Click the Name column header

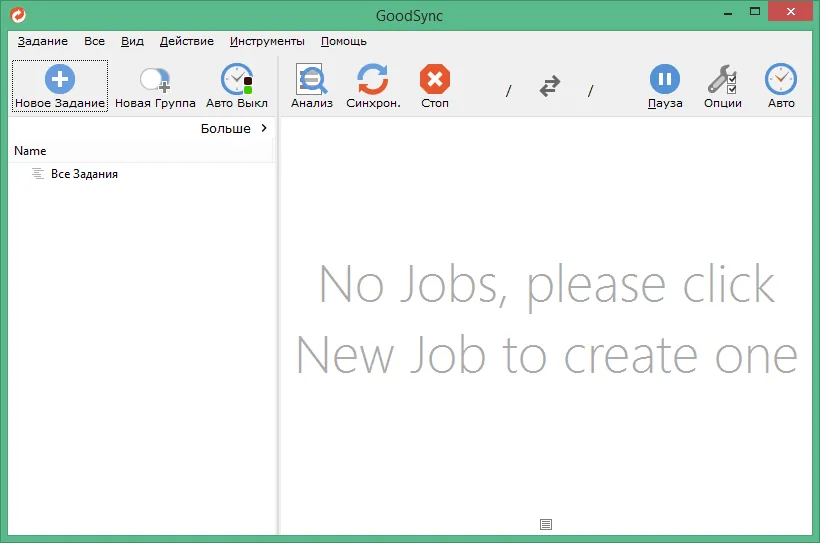point(141,151)
